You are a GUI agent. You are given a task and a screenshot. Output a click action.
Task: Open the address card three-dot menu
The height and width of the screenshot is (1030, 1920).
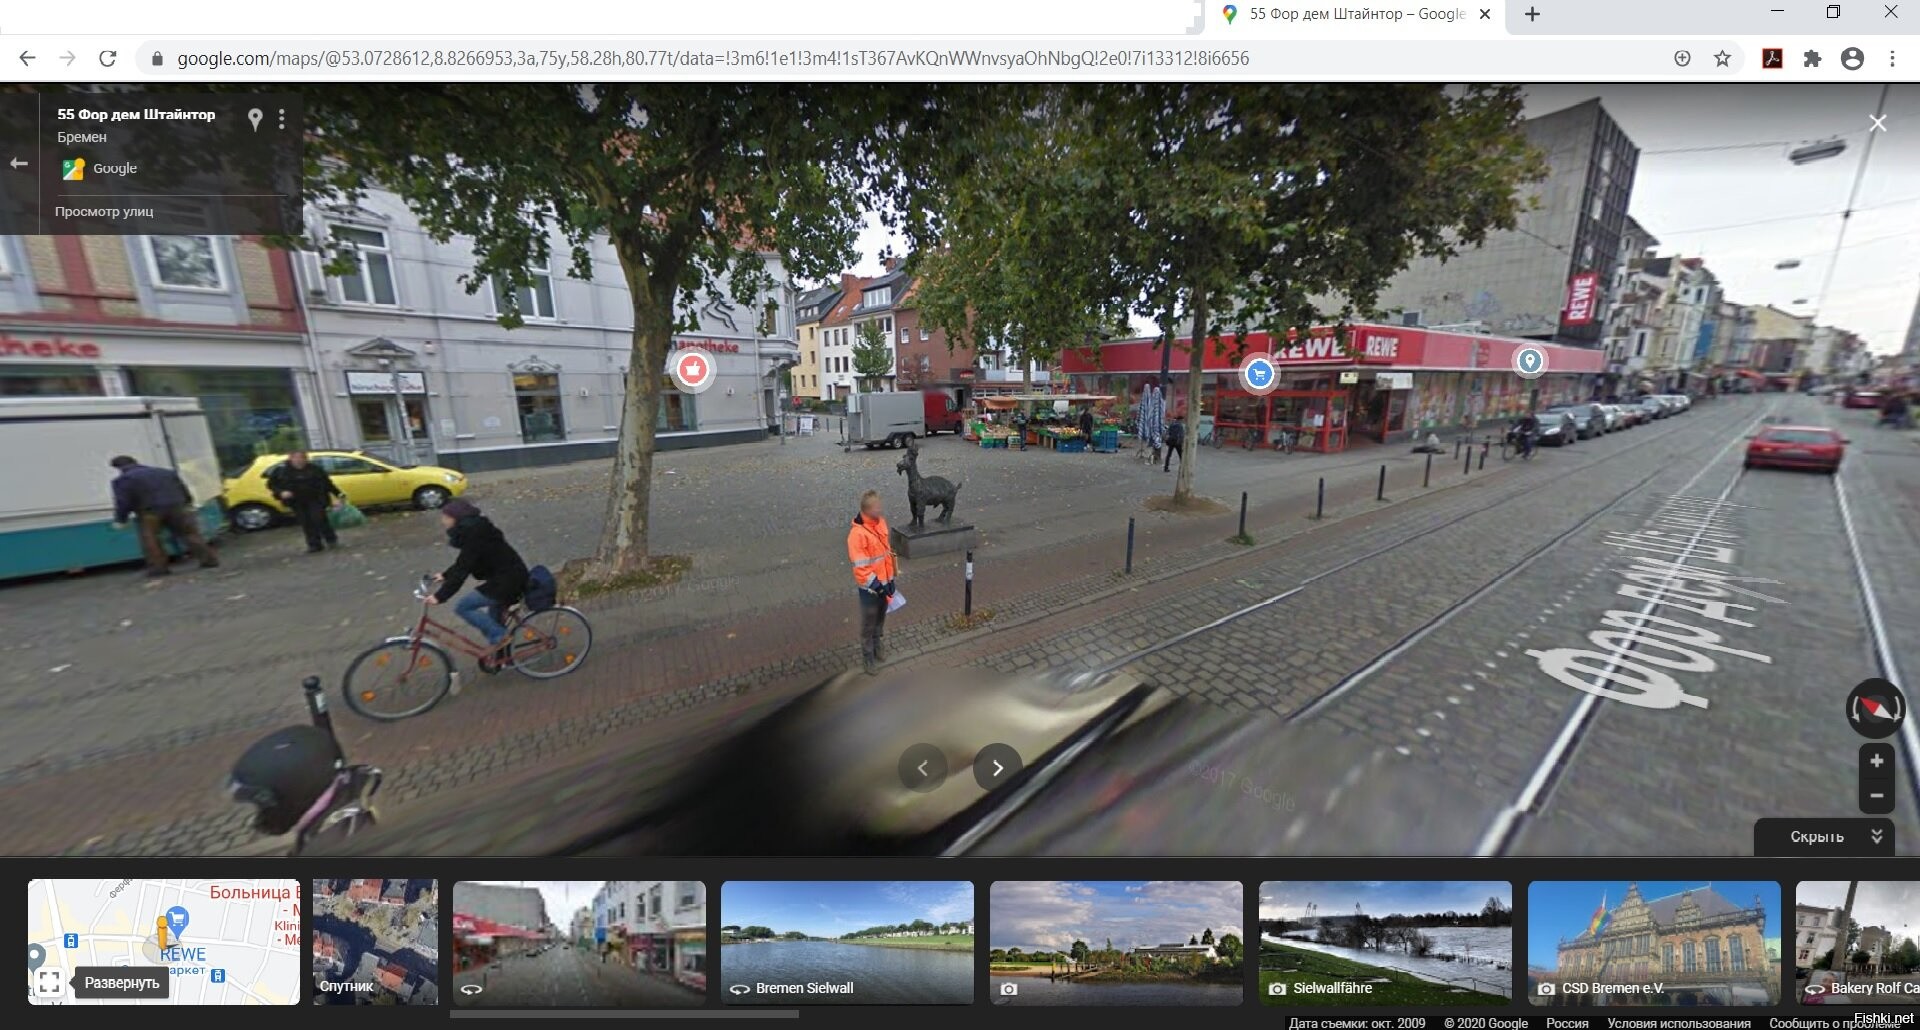pyautogui.click(x=282, y=120)
